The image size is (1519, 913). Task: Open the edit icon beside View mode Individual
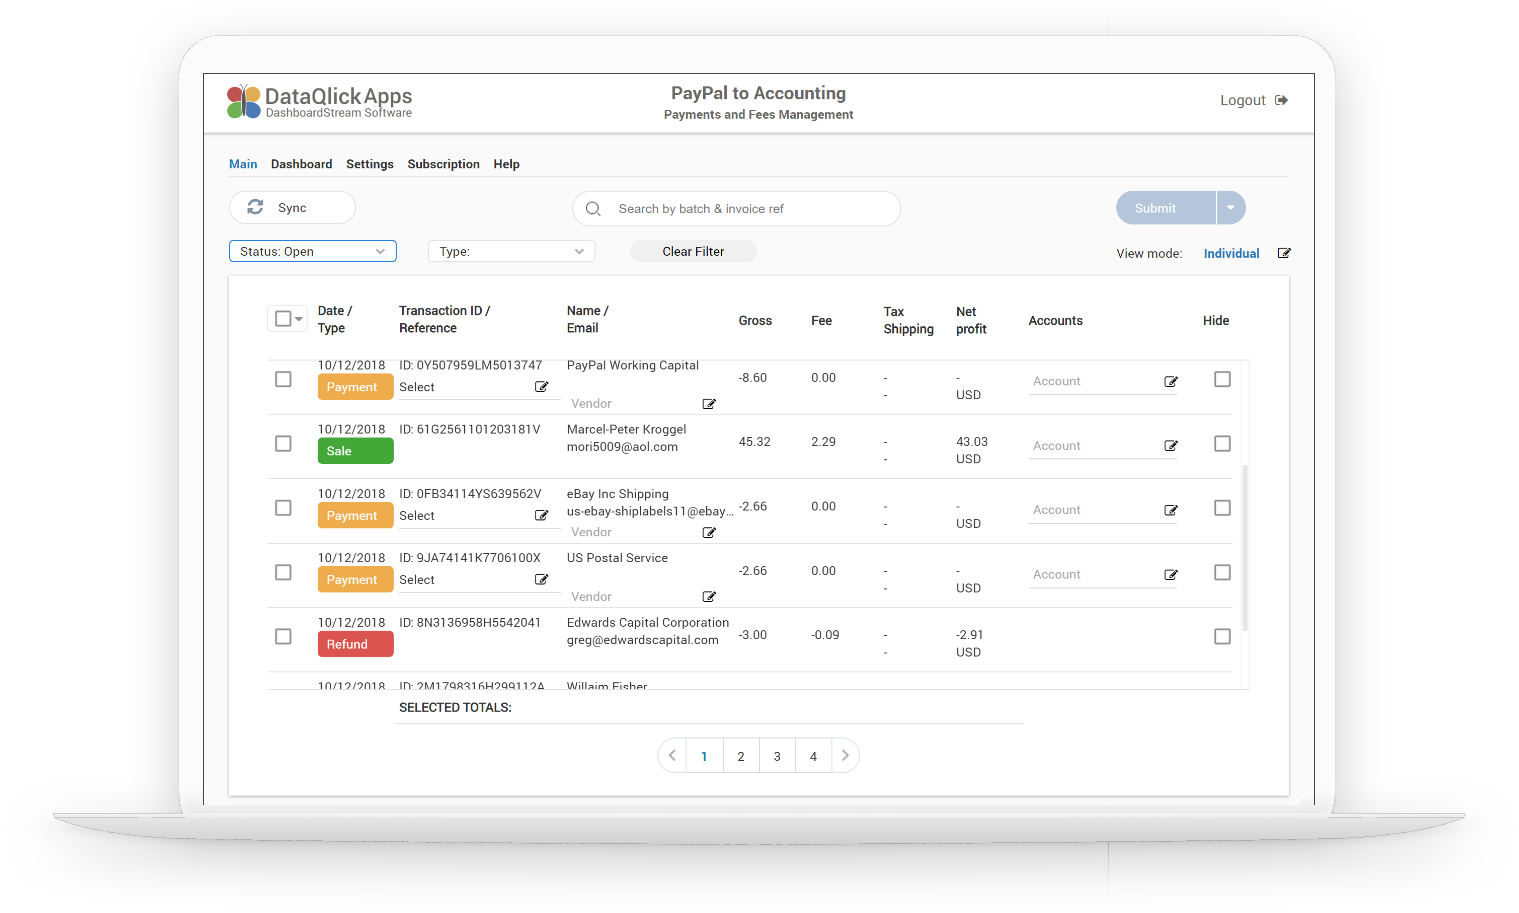[x=1284, y=253]
